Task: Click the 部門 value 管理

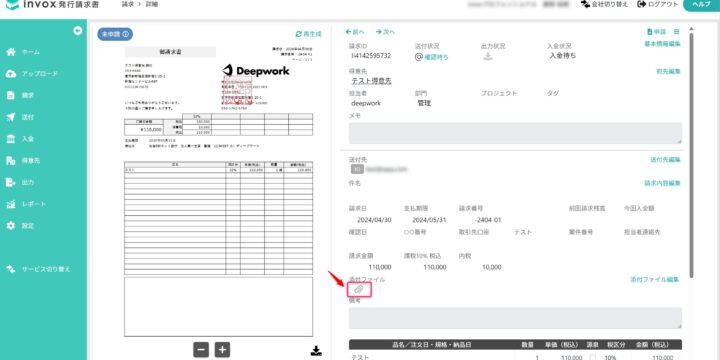Action: click(424, 103)
